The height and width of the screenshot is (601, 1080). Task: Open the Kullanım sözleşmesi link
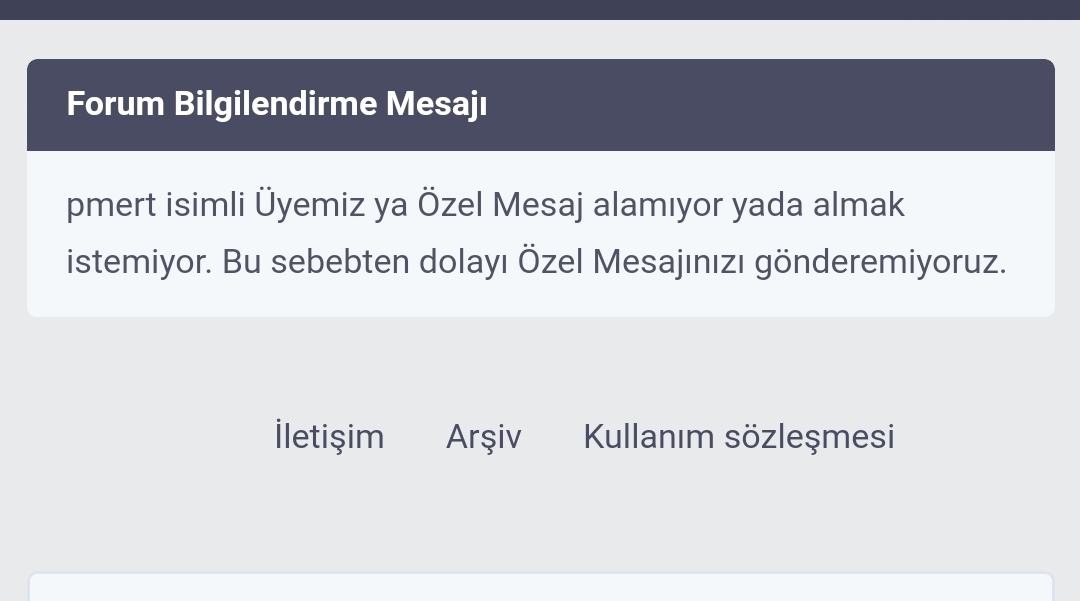click(x=738, y=437)
